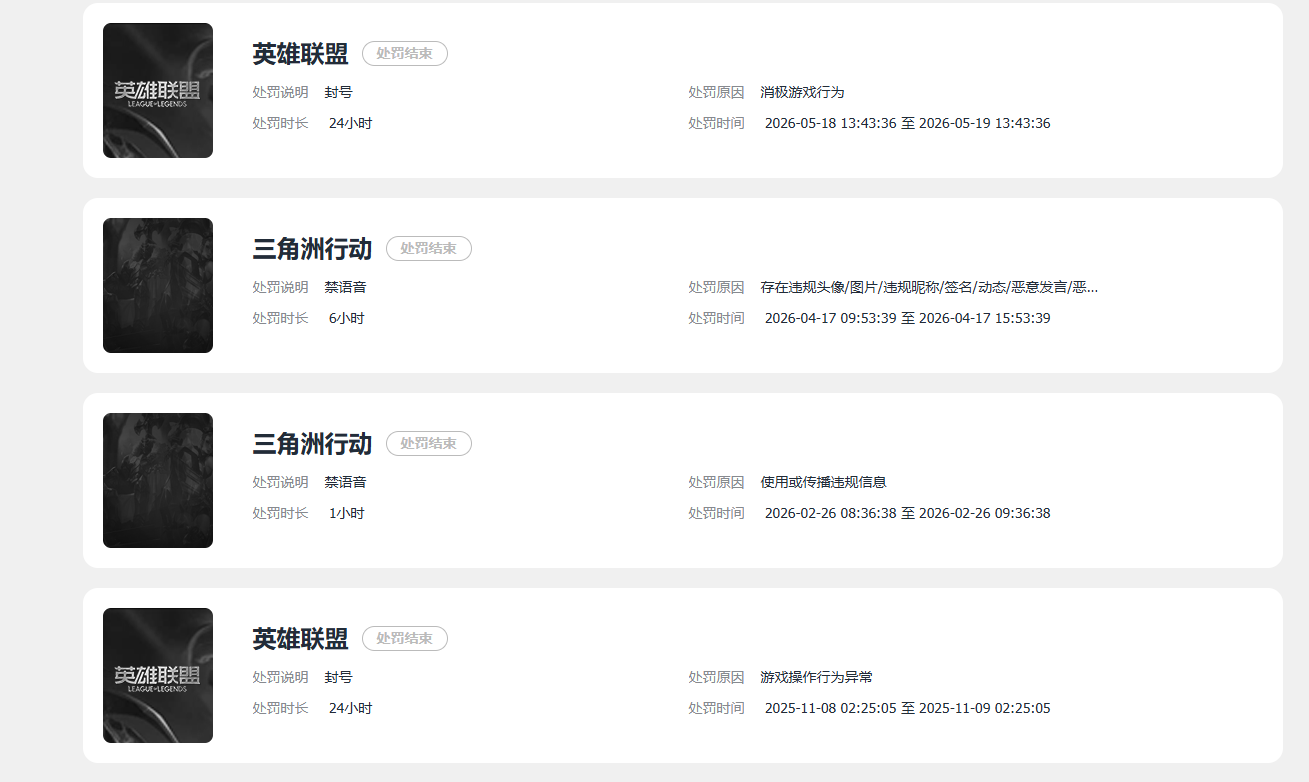Click the 英雄联盟 title of the 消极游戏行为 record
The height and width of the screenshot is (782, 1309).
300,54
